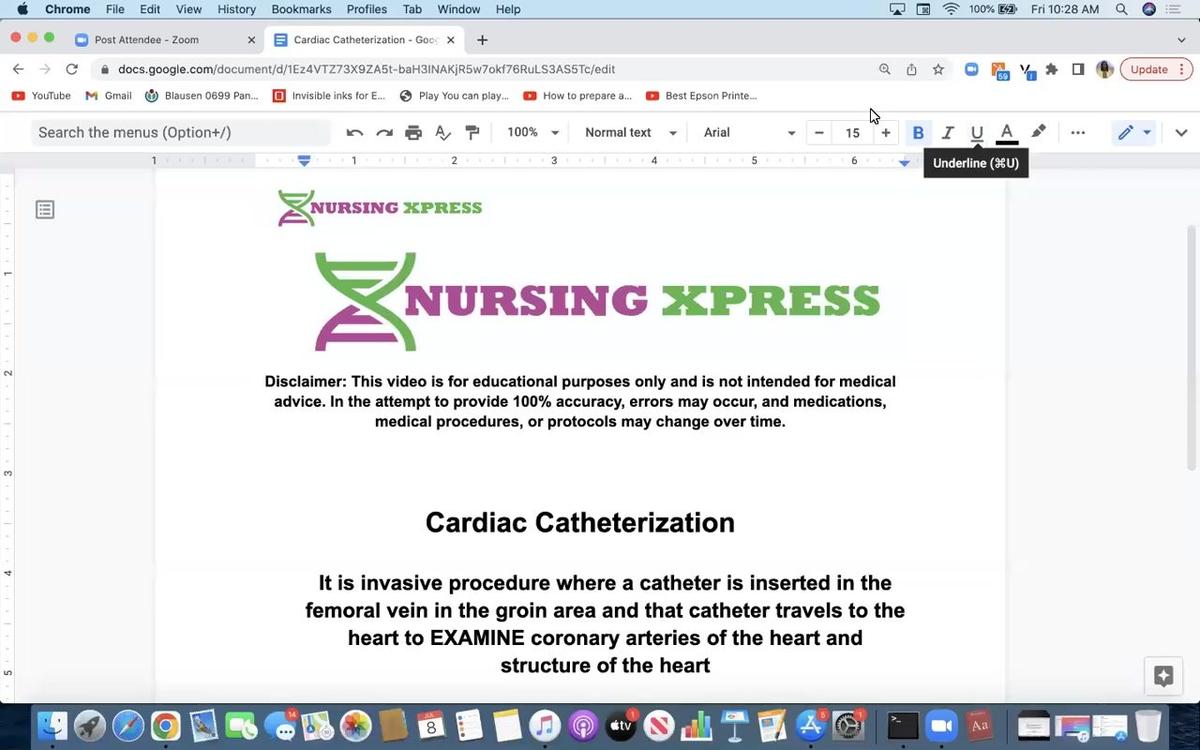1200x750 pixels.
Task: Open the Edit menu
Action: [x=150, y=9]
